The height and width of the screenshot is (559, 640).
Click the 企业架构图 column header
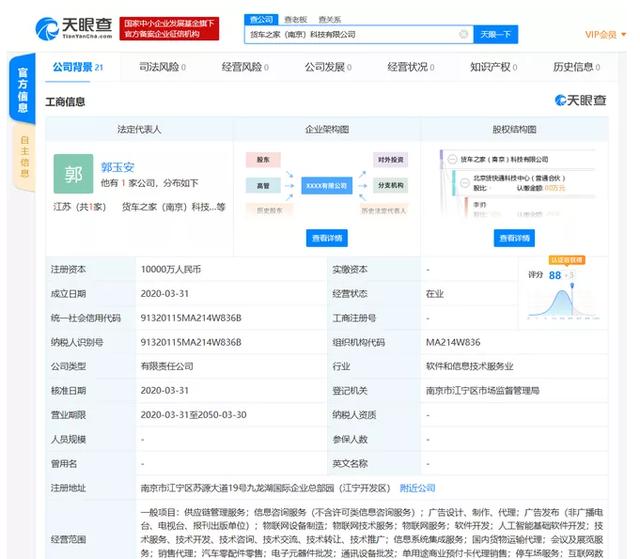click(x=327, y=129)
